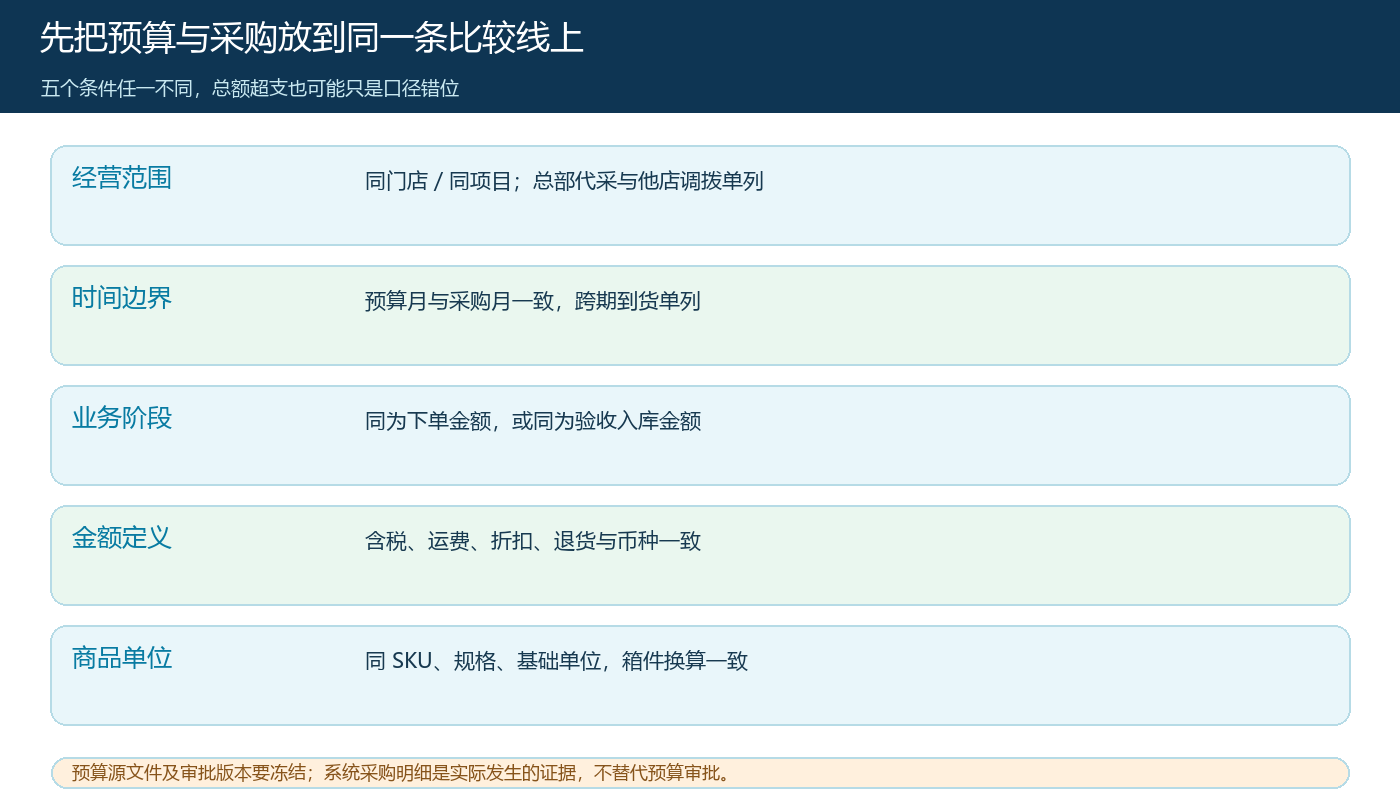Click the 业务阶段 heading
1400x790 pixels.
(122, 418)
